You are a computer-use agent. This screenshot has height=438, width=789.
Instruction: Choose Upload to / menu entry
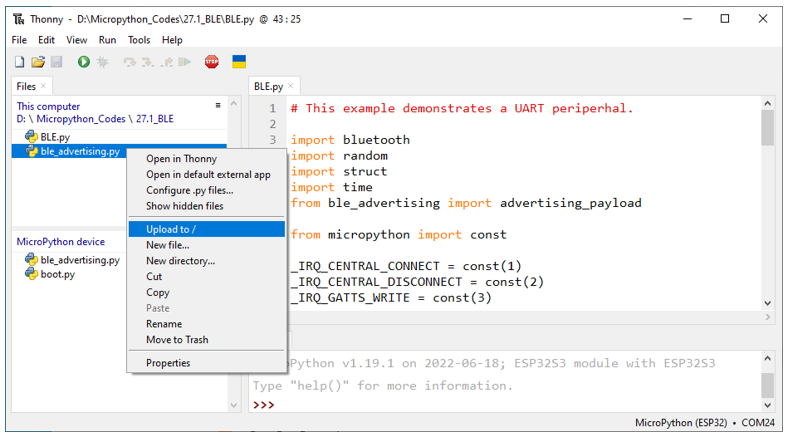pyautogui.click(x=207, y=229)
